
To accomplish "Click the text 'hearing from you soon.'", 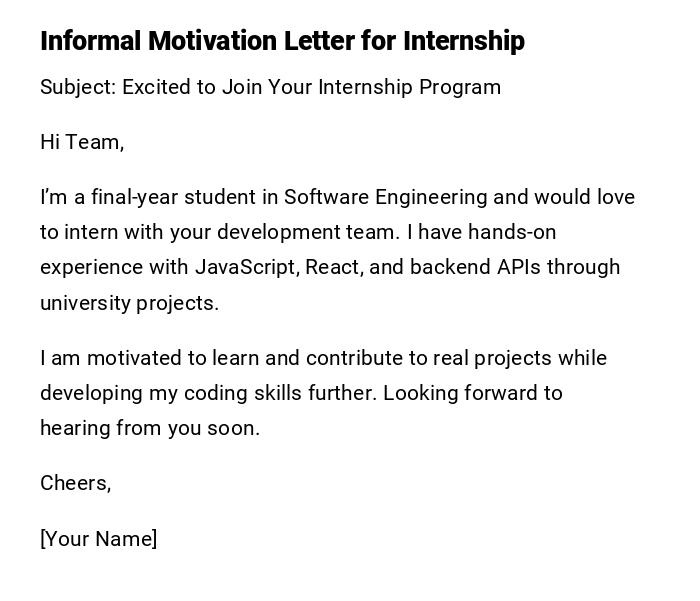I will (150, 428).
